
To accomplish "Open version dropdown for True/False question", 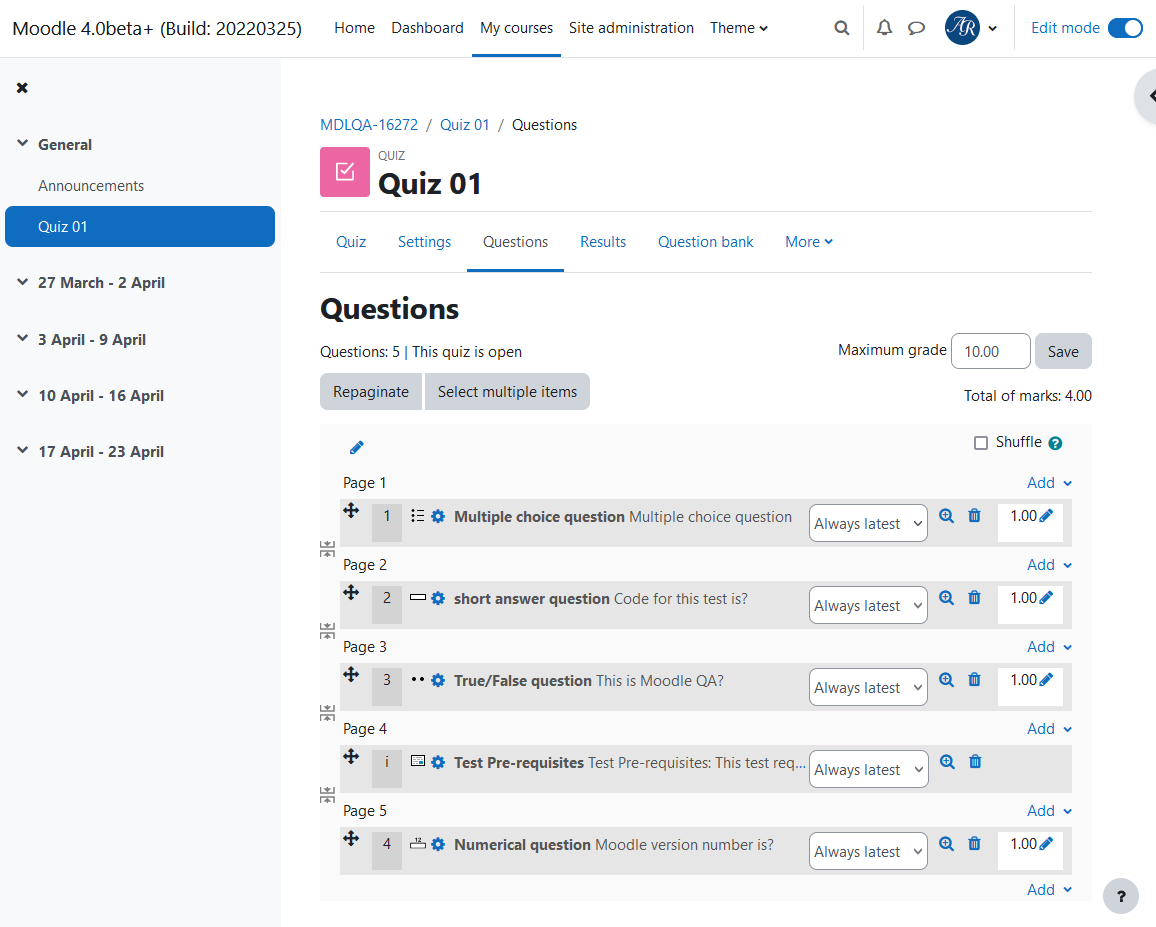I will coord(868,687).
